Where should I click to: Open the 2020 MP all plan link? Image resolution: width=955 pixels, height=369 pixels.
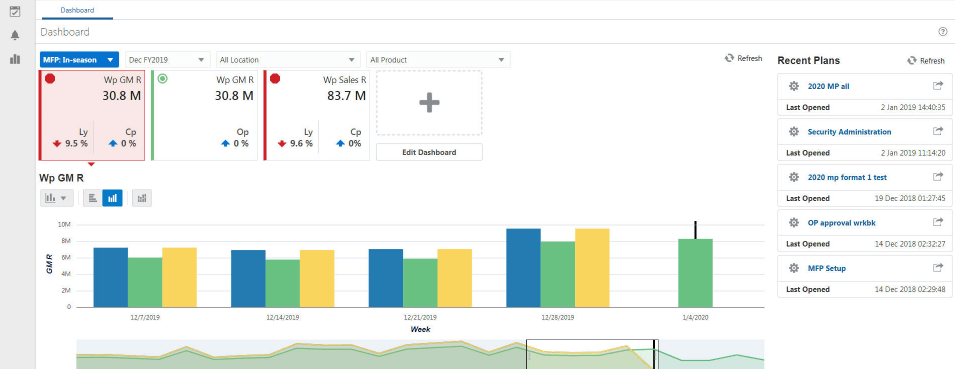(828, 86)
